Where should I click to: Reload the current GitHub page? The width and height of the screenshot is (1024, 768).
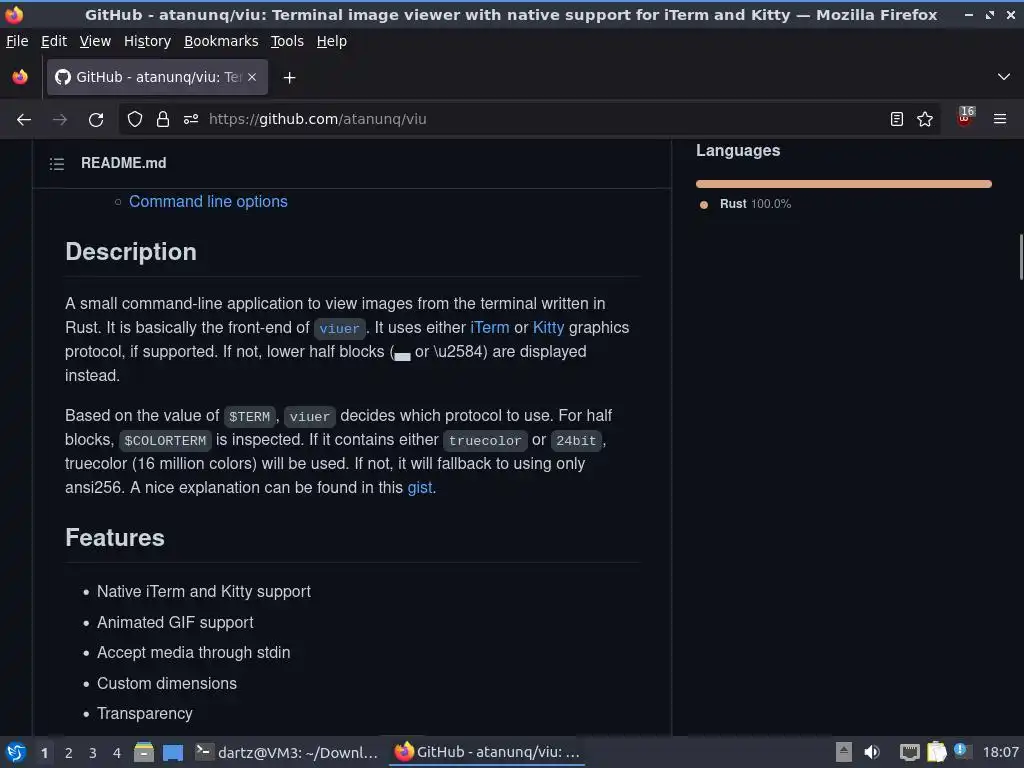pyautogui.click(x=96, y=120)
